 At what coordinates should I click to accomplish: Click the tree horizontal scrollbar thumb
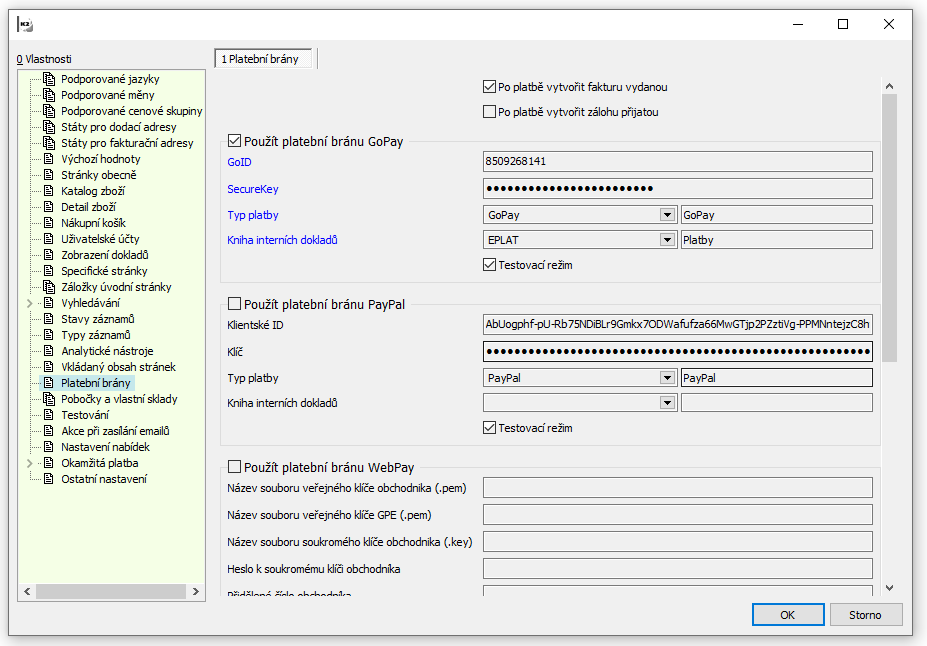tap(111, 591)
